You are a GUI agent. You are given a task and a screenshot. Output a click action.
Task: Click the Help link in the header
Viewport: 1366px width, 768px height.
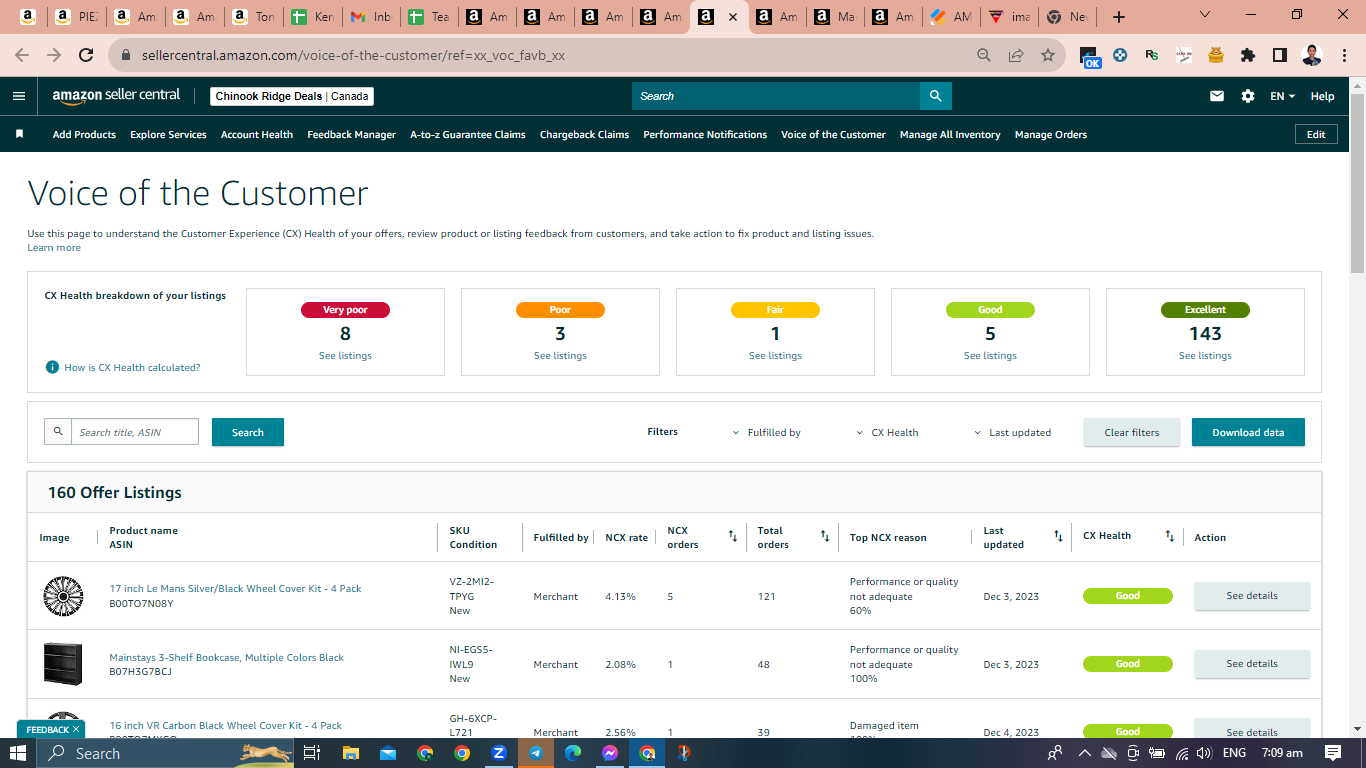tap(1322, 96)
